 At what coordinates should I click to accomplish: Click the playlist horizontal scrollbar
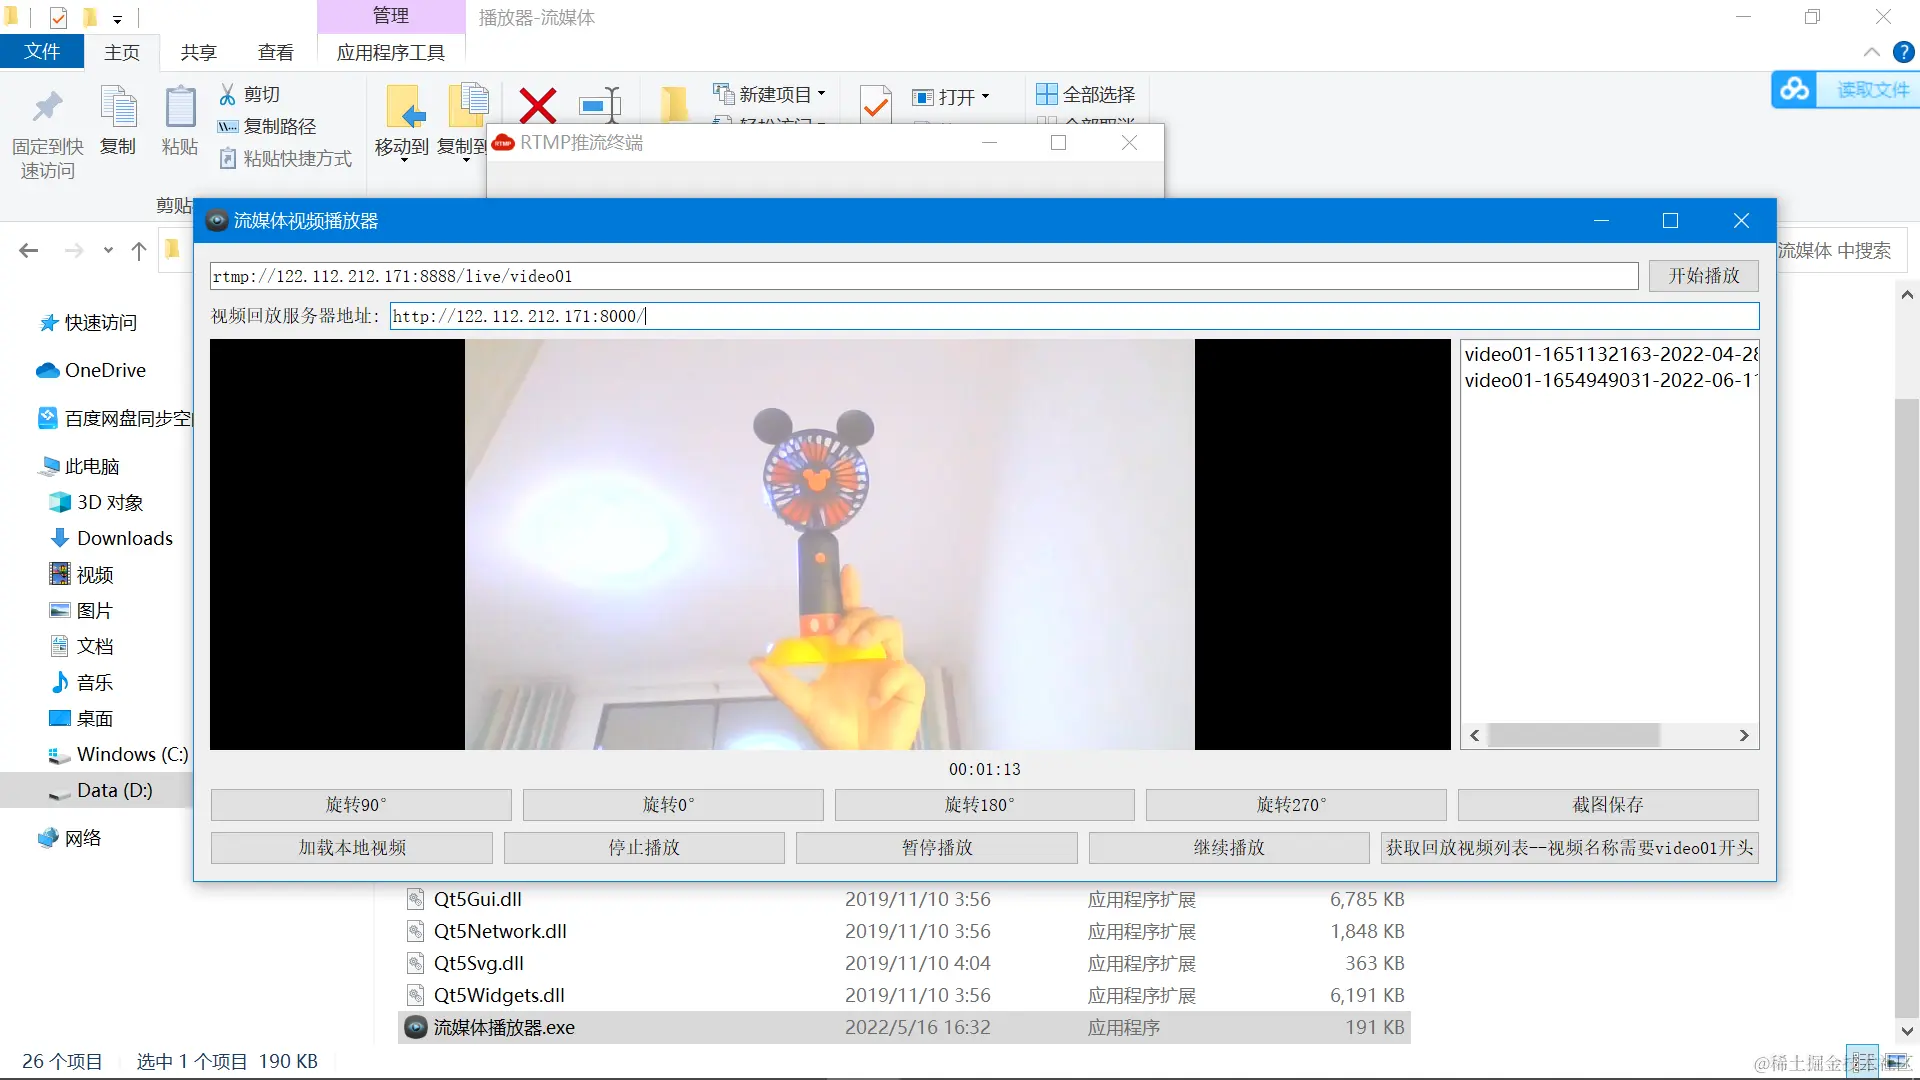pyautogui.click(x=1575, y=734)
